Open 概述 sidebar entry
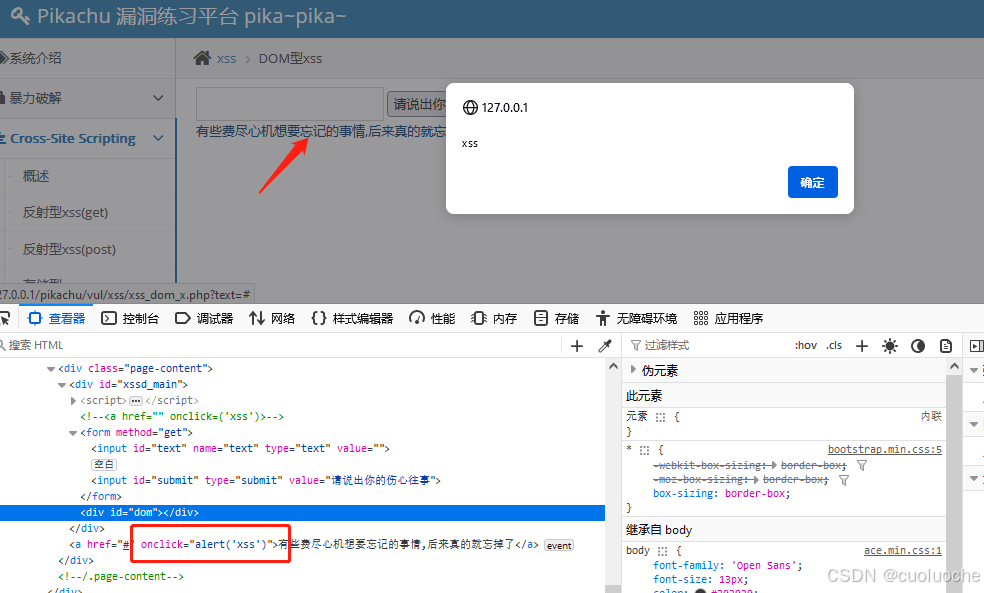Image resolution: width=984 pixels, height=593 pixels. [x=36, y=176]
